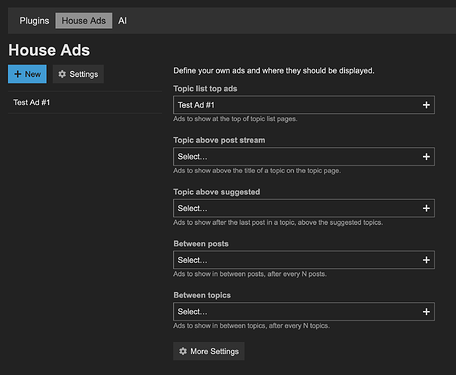Click the House Ads page heading
456x375 pixels.
point(49,50)
